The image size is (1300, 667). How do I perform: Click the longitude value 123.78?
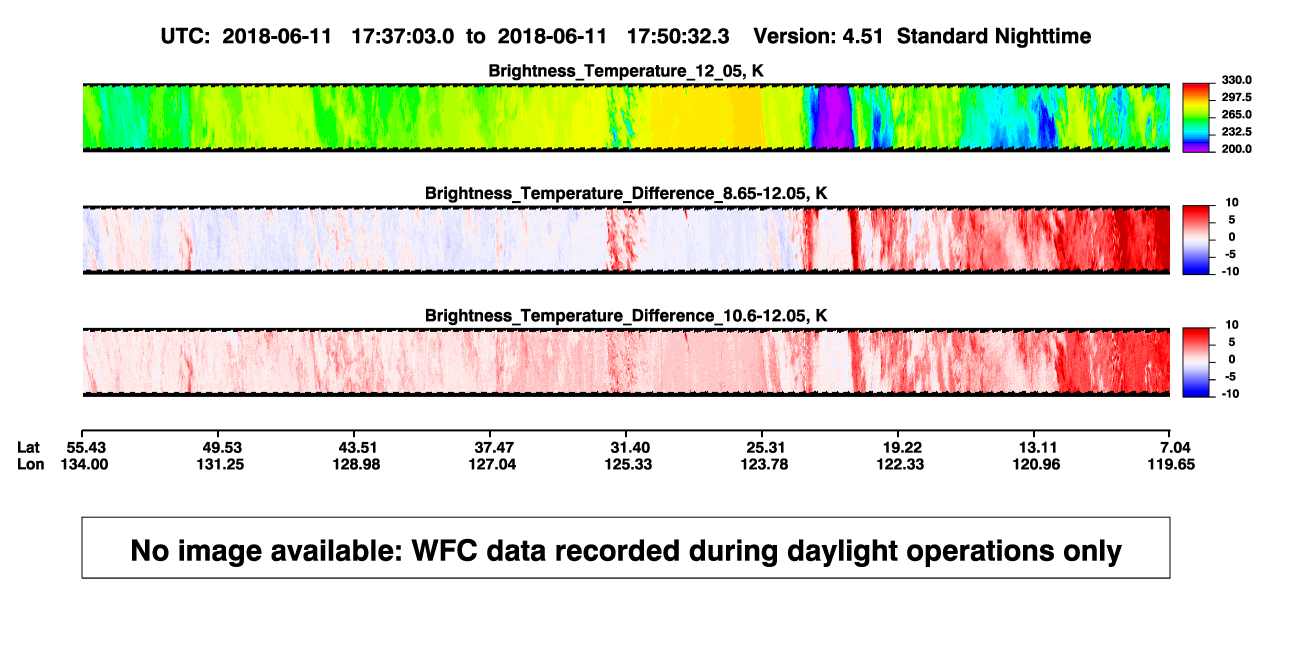click(x=762, y=464)
